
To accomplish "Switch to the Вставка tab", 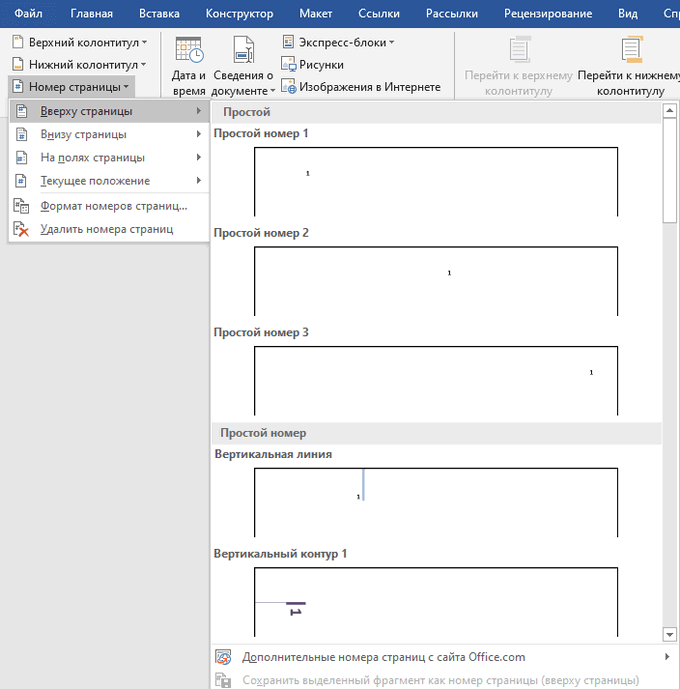I will pos(159,14).
